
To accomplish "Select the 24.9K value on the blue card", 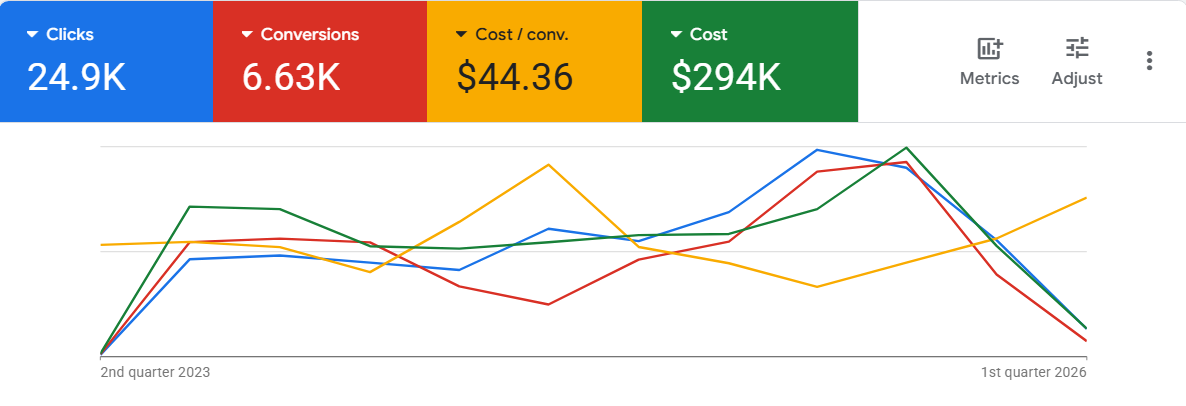I will point(77,77).
